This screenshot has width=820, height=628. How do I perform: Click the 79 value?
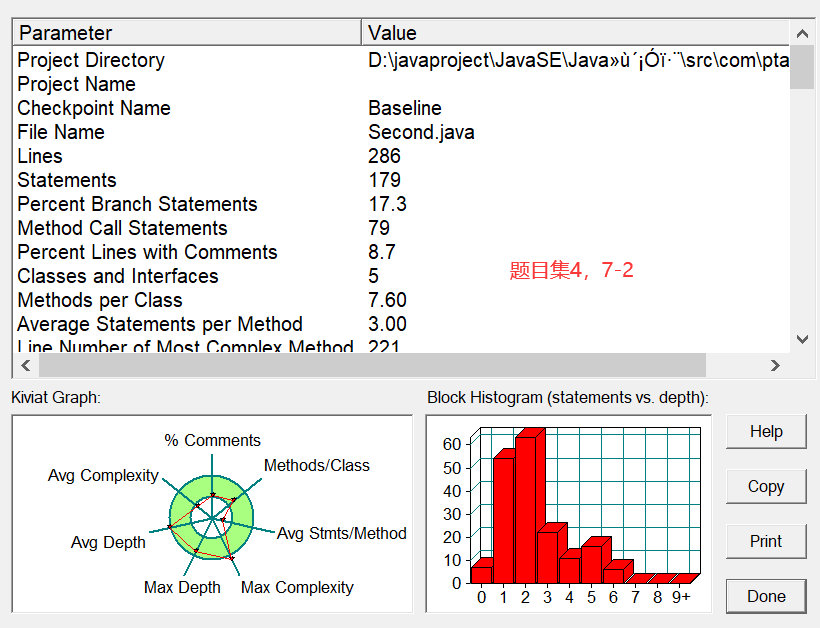[x=379, y=229]
